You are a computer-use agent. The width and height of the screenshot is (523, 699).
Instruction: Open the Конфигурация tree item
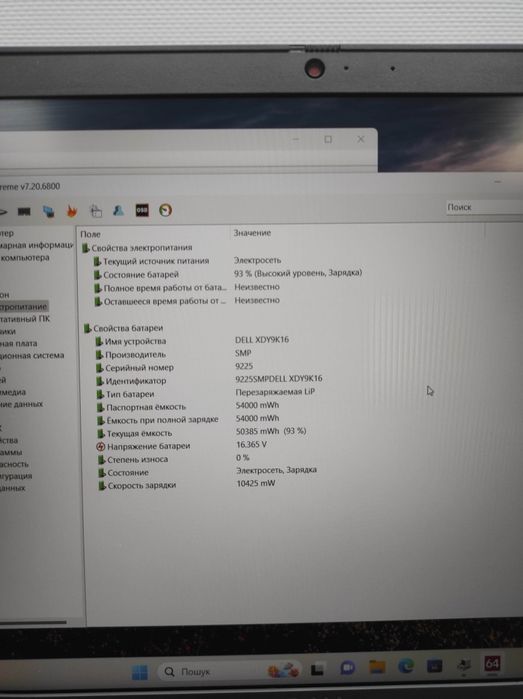16,476
